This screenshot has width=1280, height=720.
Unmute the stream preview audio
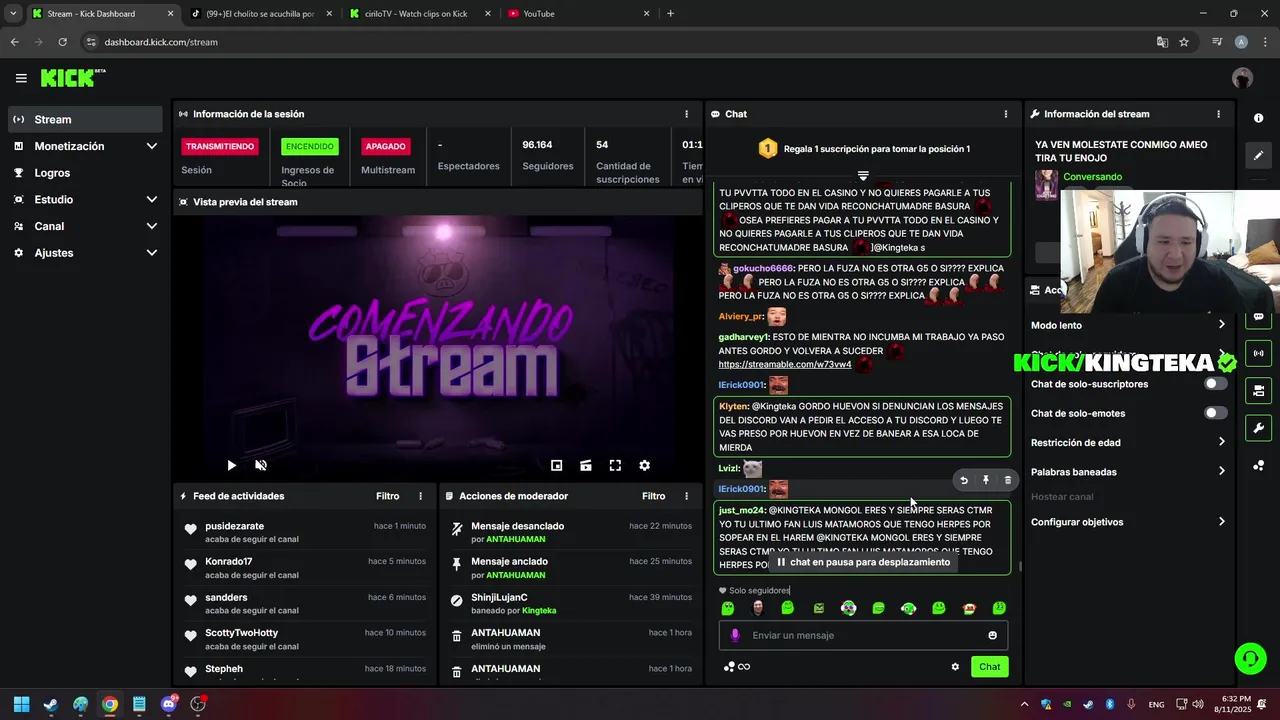[x=261, y=465]
